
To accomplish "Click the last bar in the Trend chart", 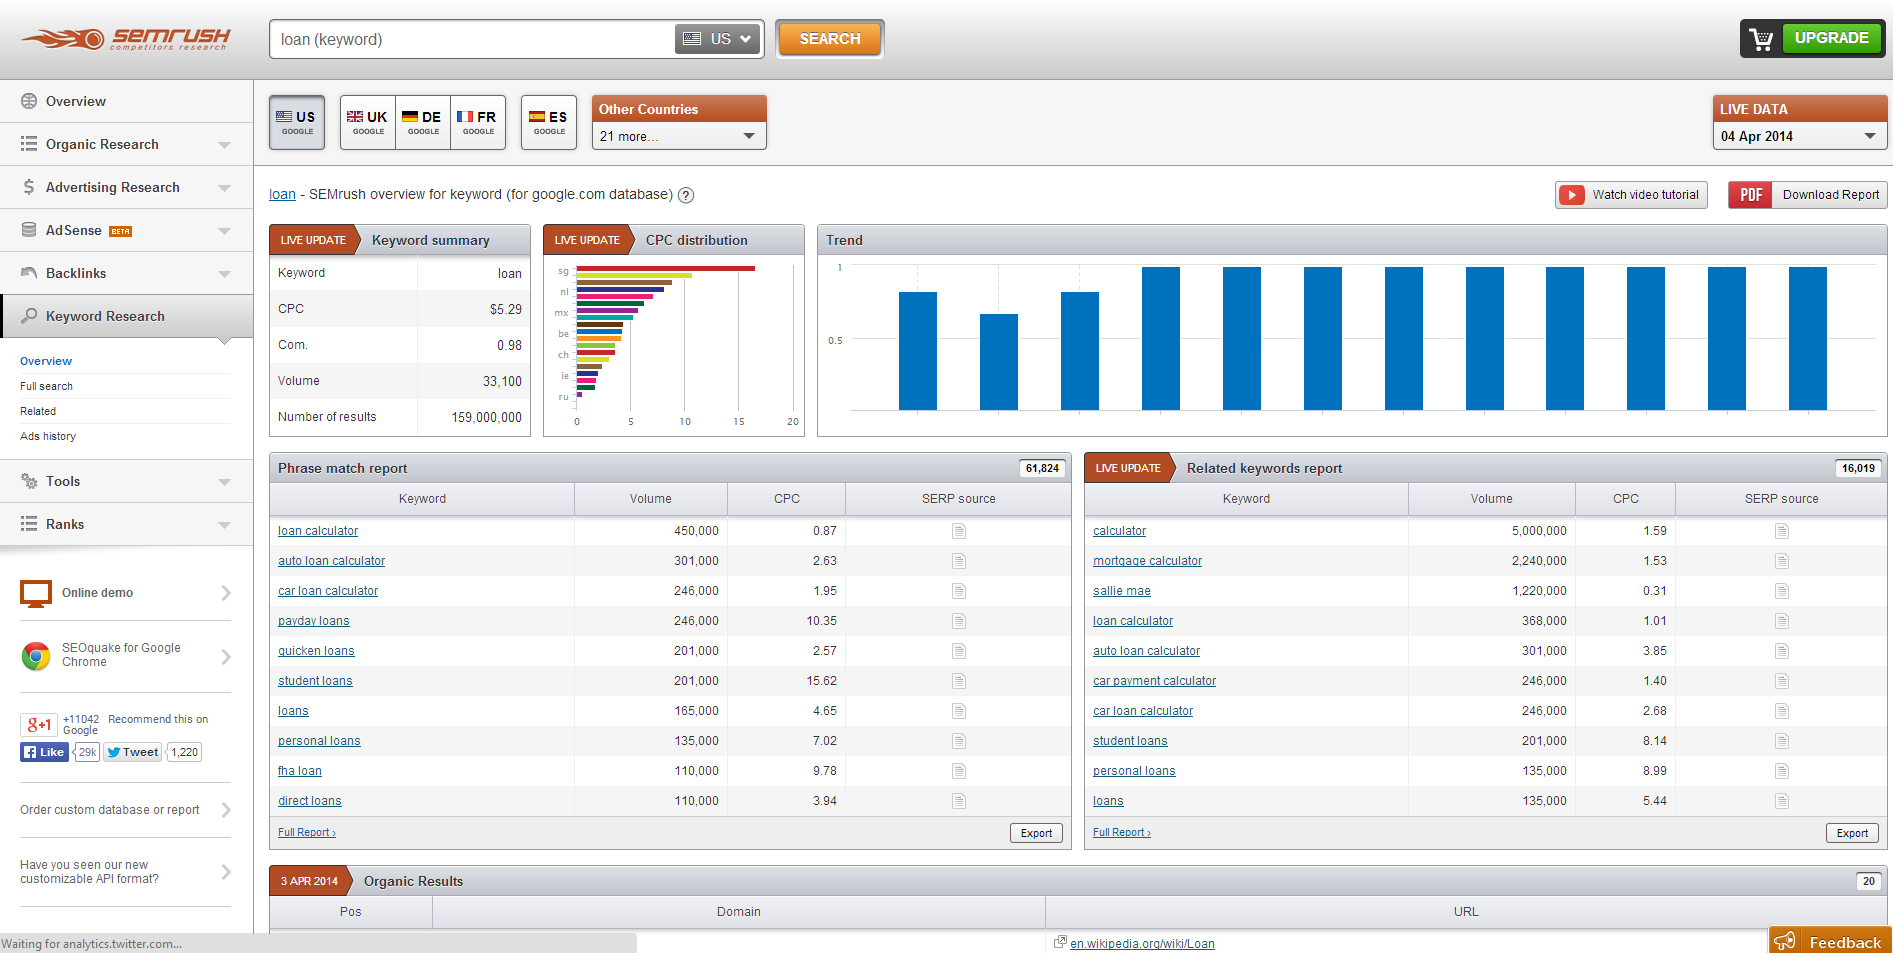I will [1808, 338].
